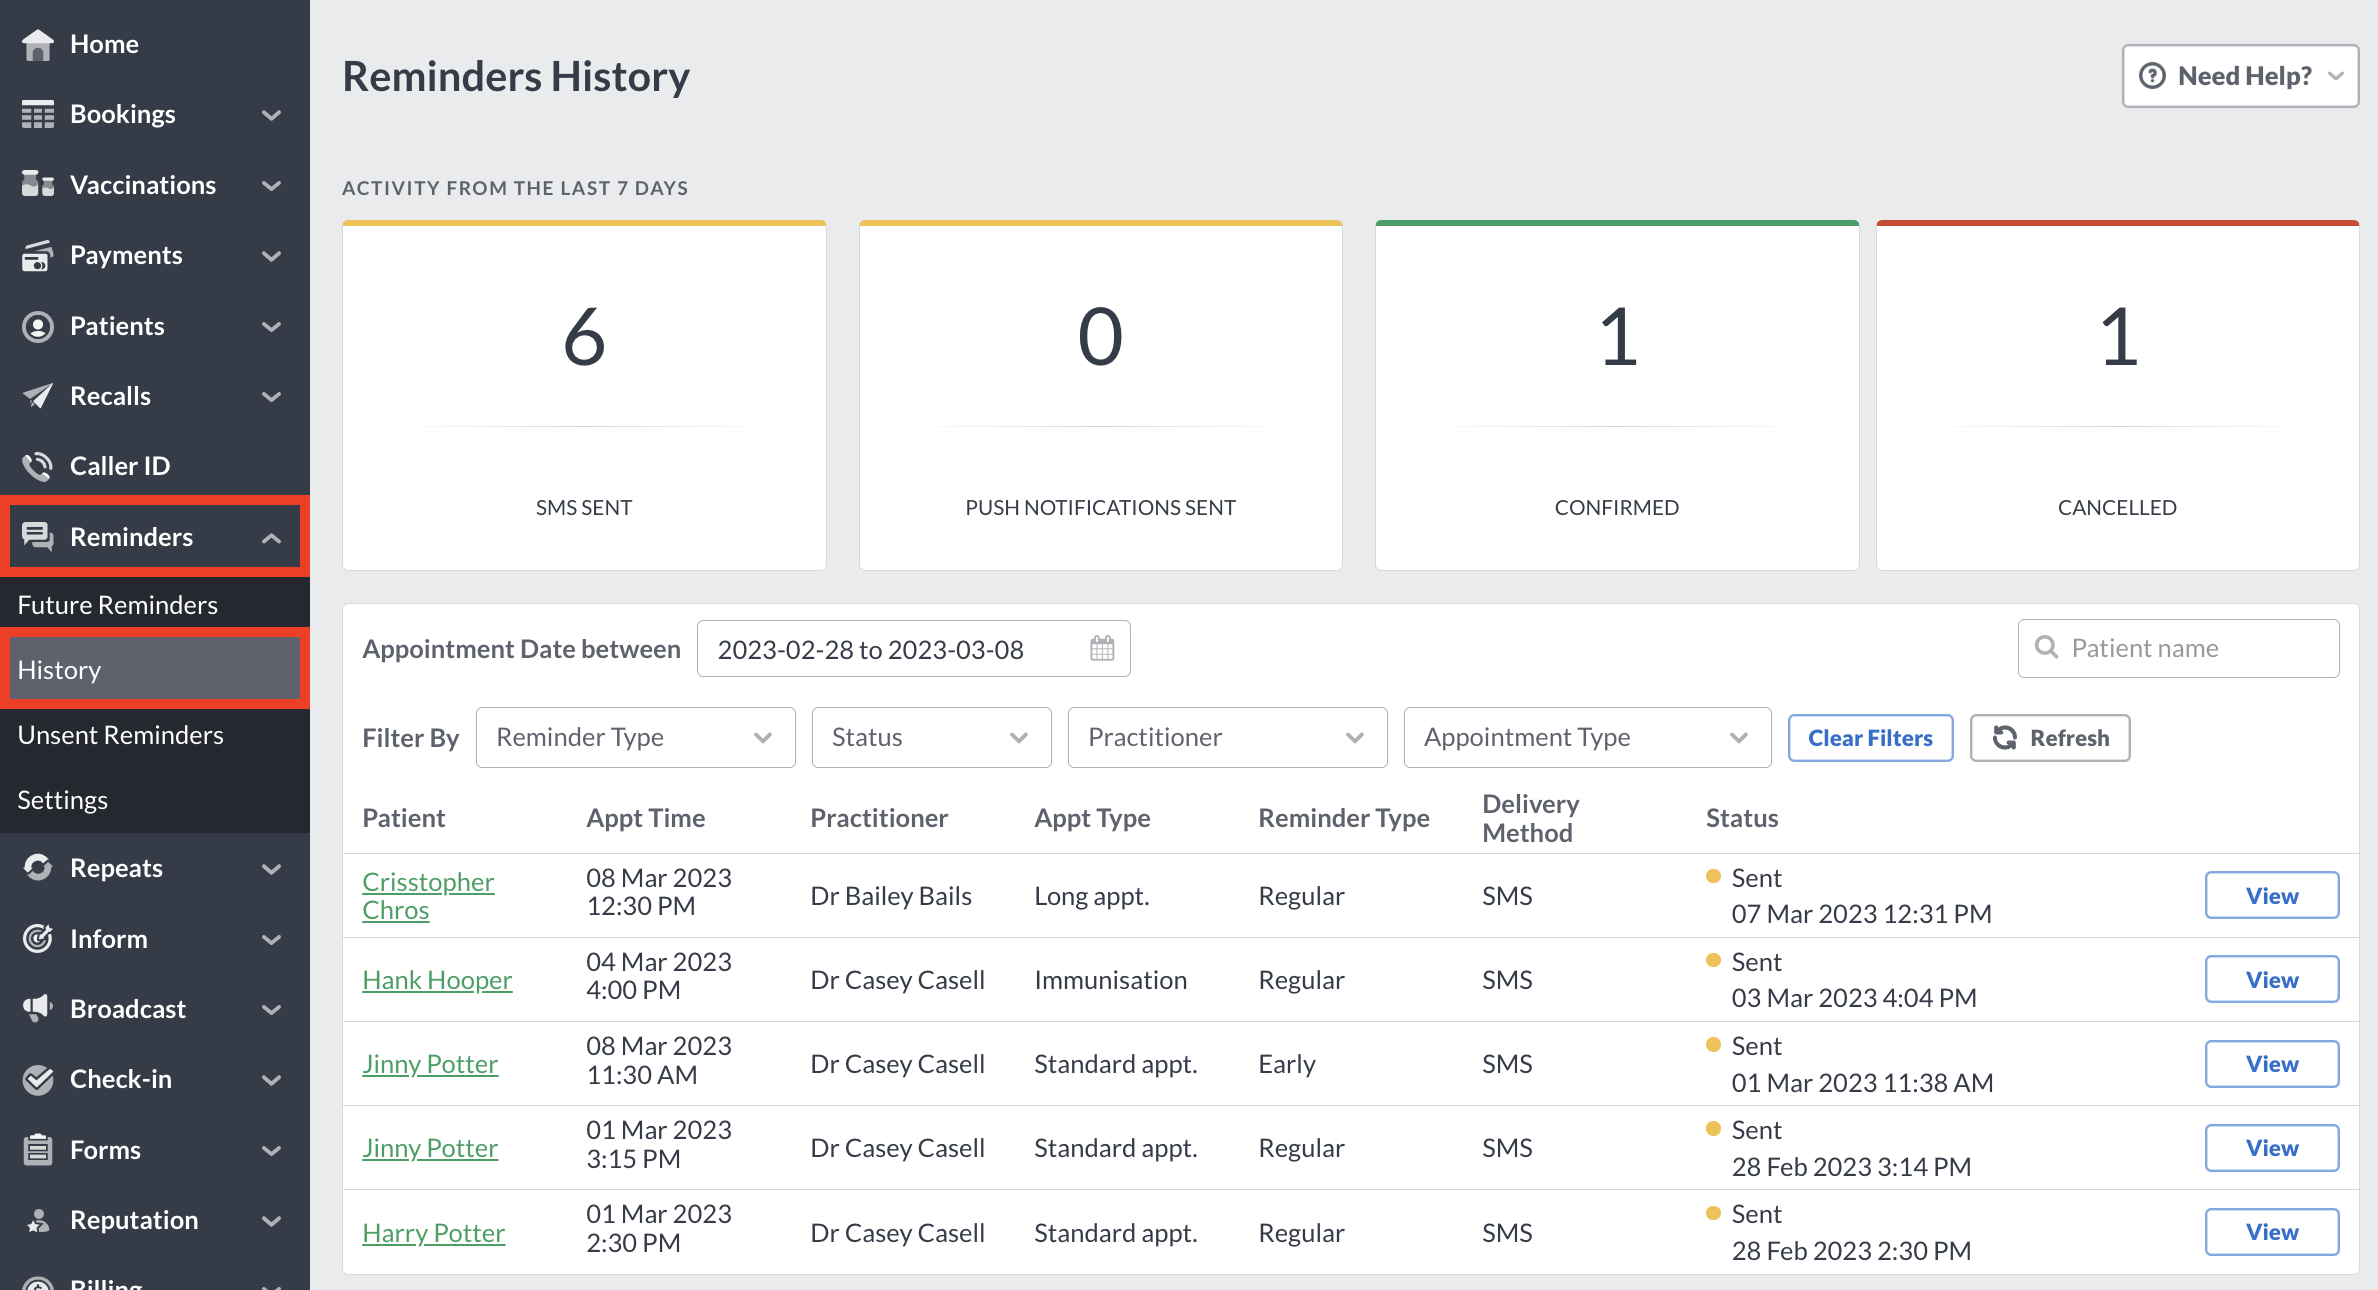
Task: Click the Vaccinations vials icon
Action: (x=38, y=185)
